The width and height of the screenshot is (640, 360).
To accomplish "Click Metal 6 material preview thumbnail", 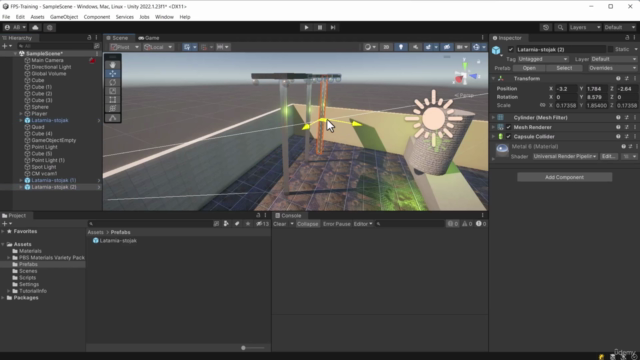I will 502,150.
